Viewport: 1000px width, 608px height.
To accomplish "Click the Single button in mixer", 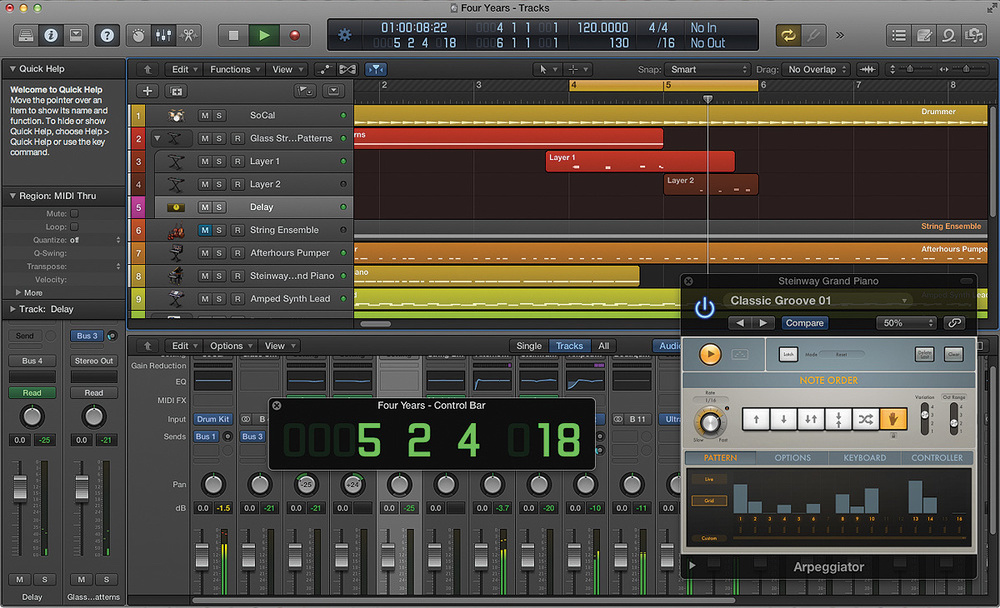I will pos(529,346).
